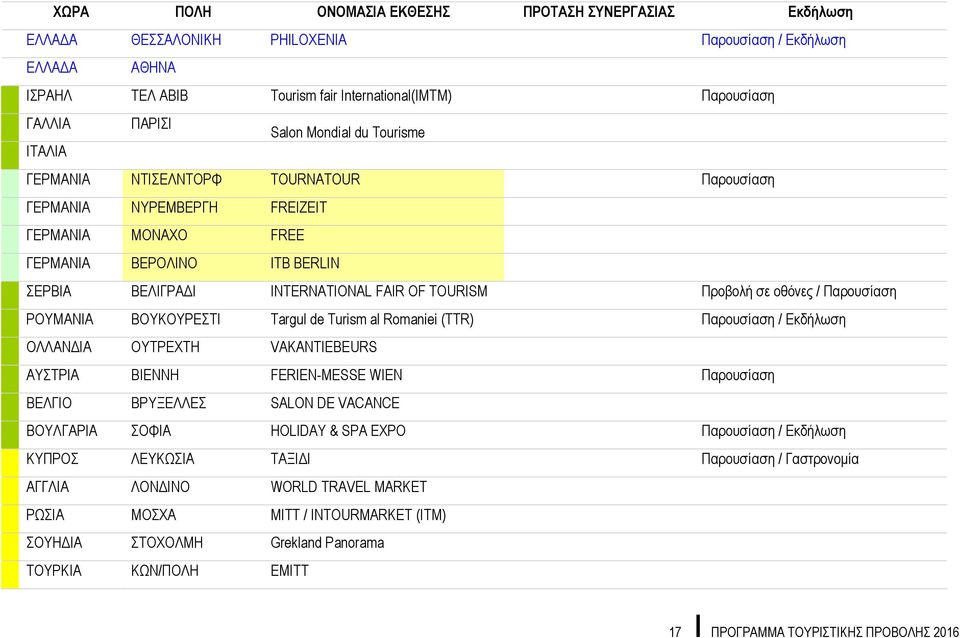The height and width of the screenshot is (638, 960).
Task: Select the FERIEN-MESSE WIEN cell
Action: [336, 375]
